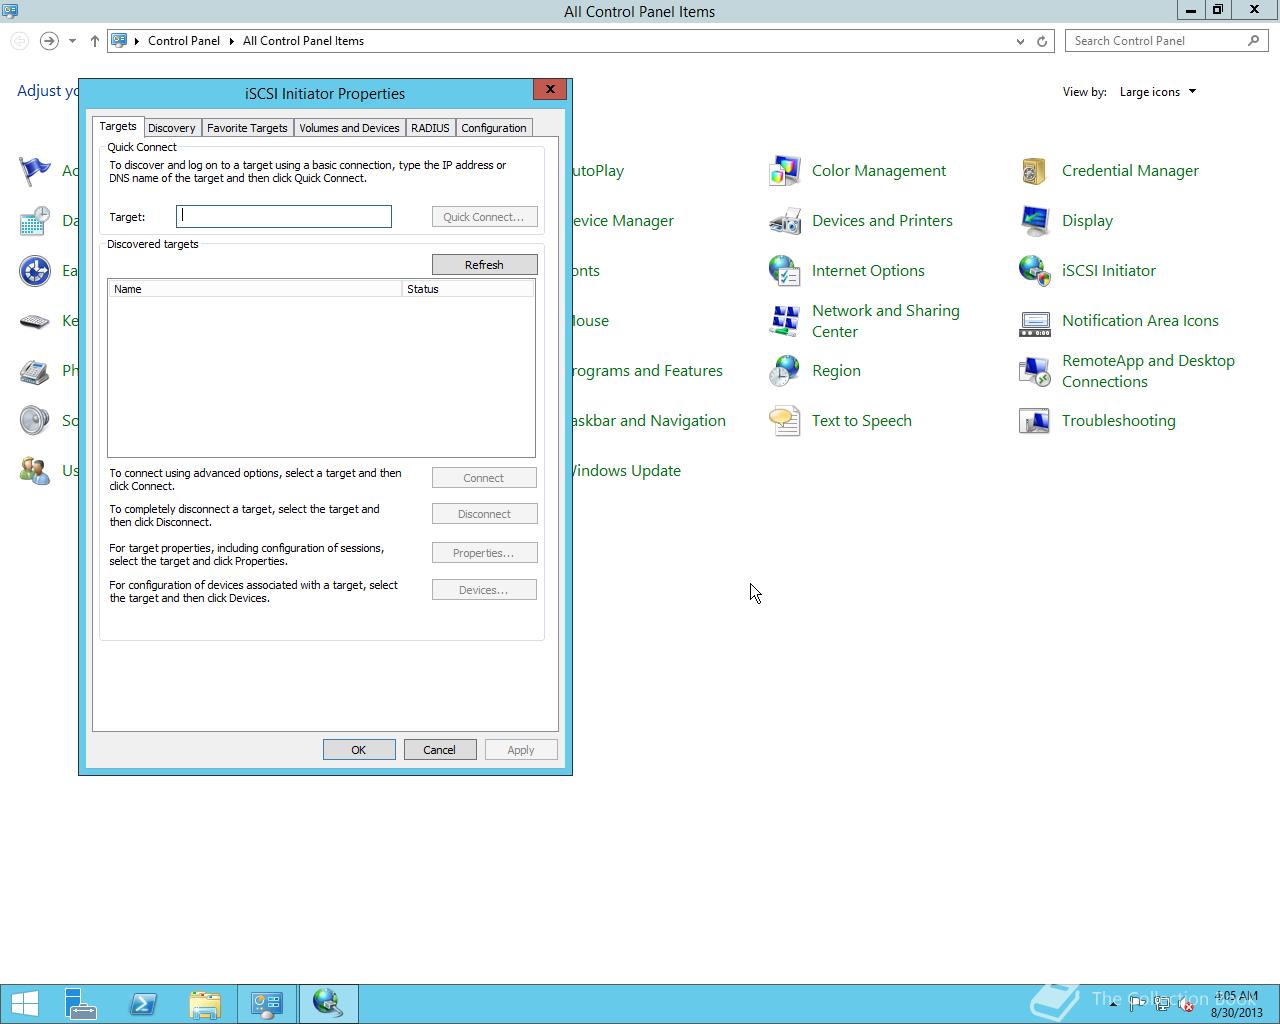Click the Windows Update link

tap(626, 471)
